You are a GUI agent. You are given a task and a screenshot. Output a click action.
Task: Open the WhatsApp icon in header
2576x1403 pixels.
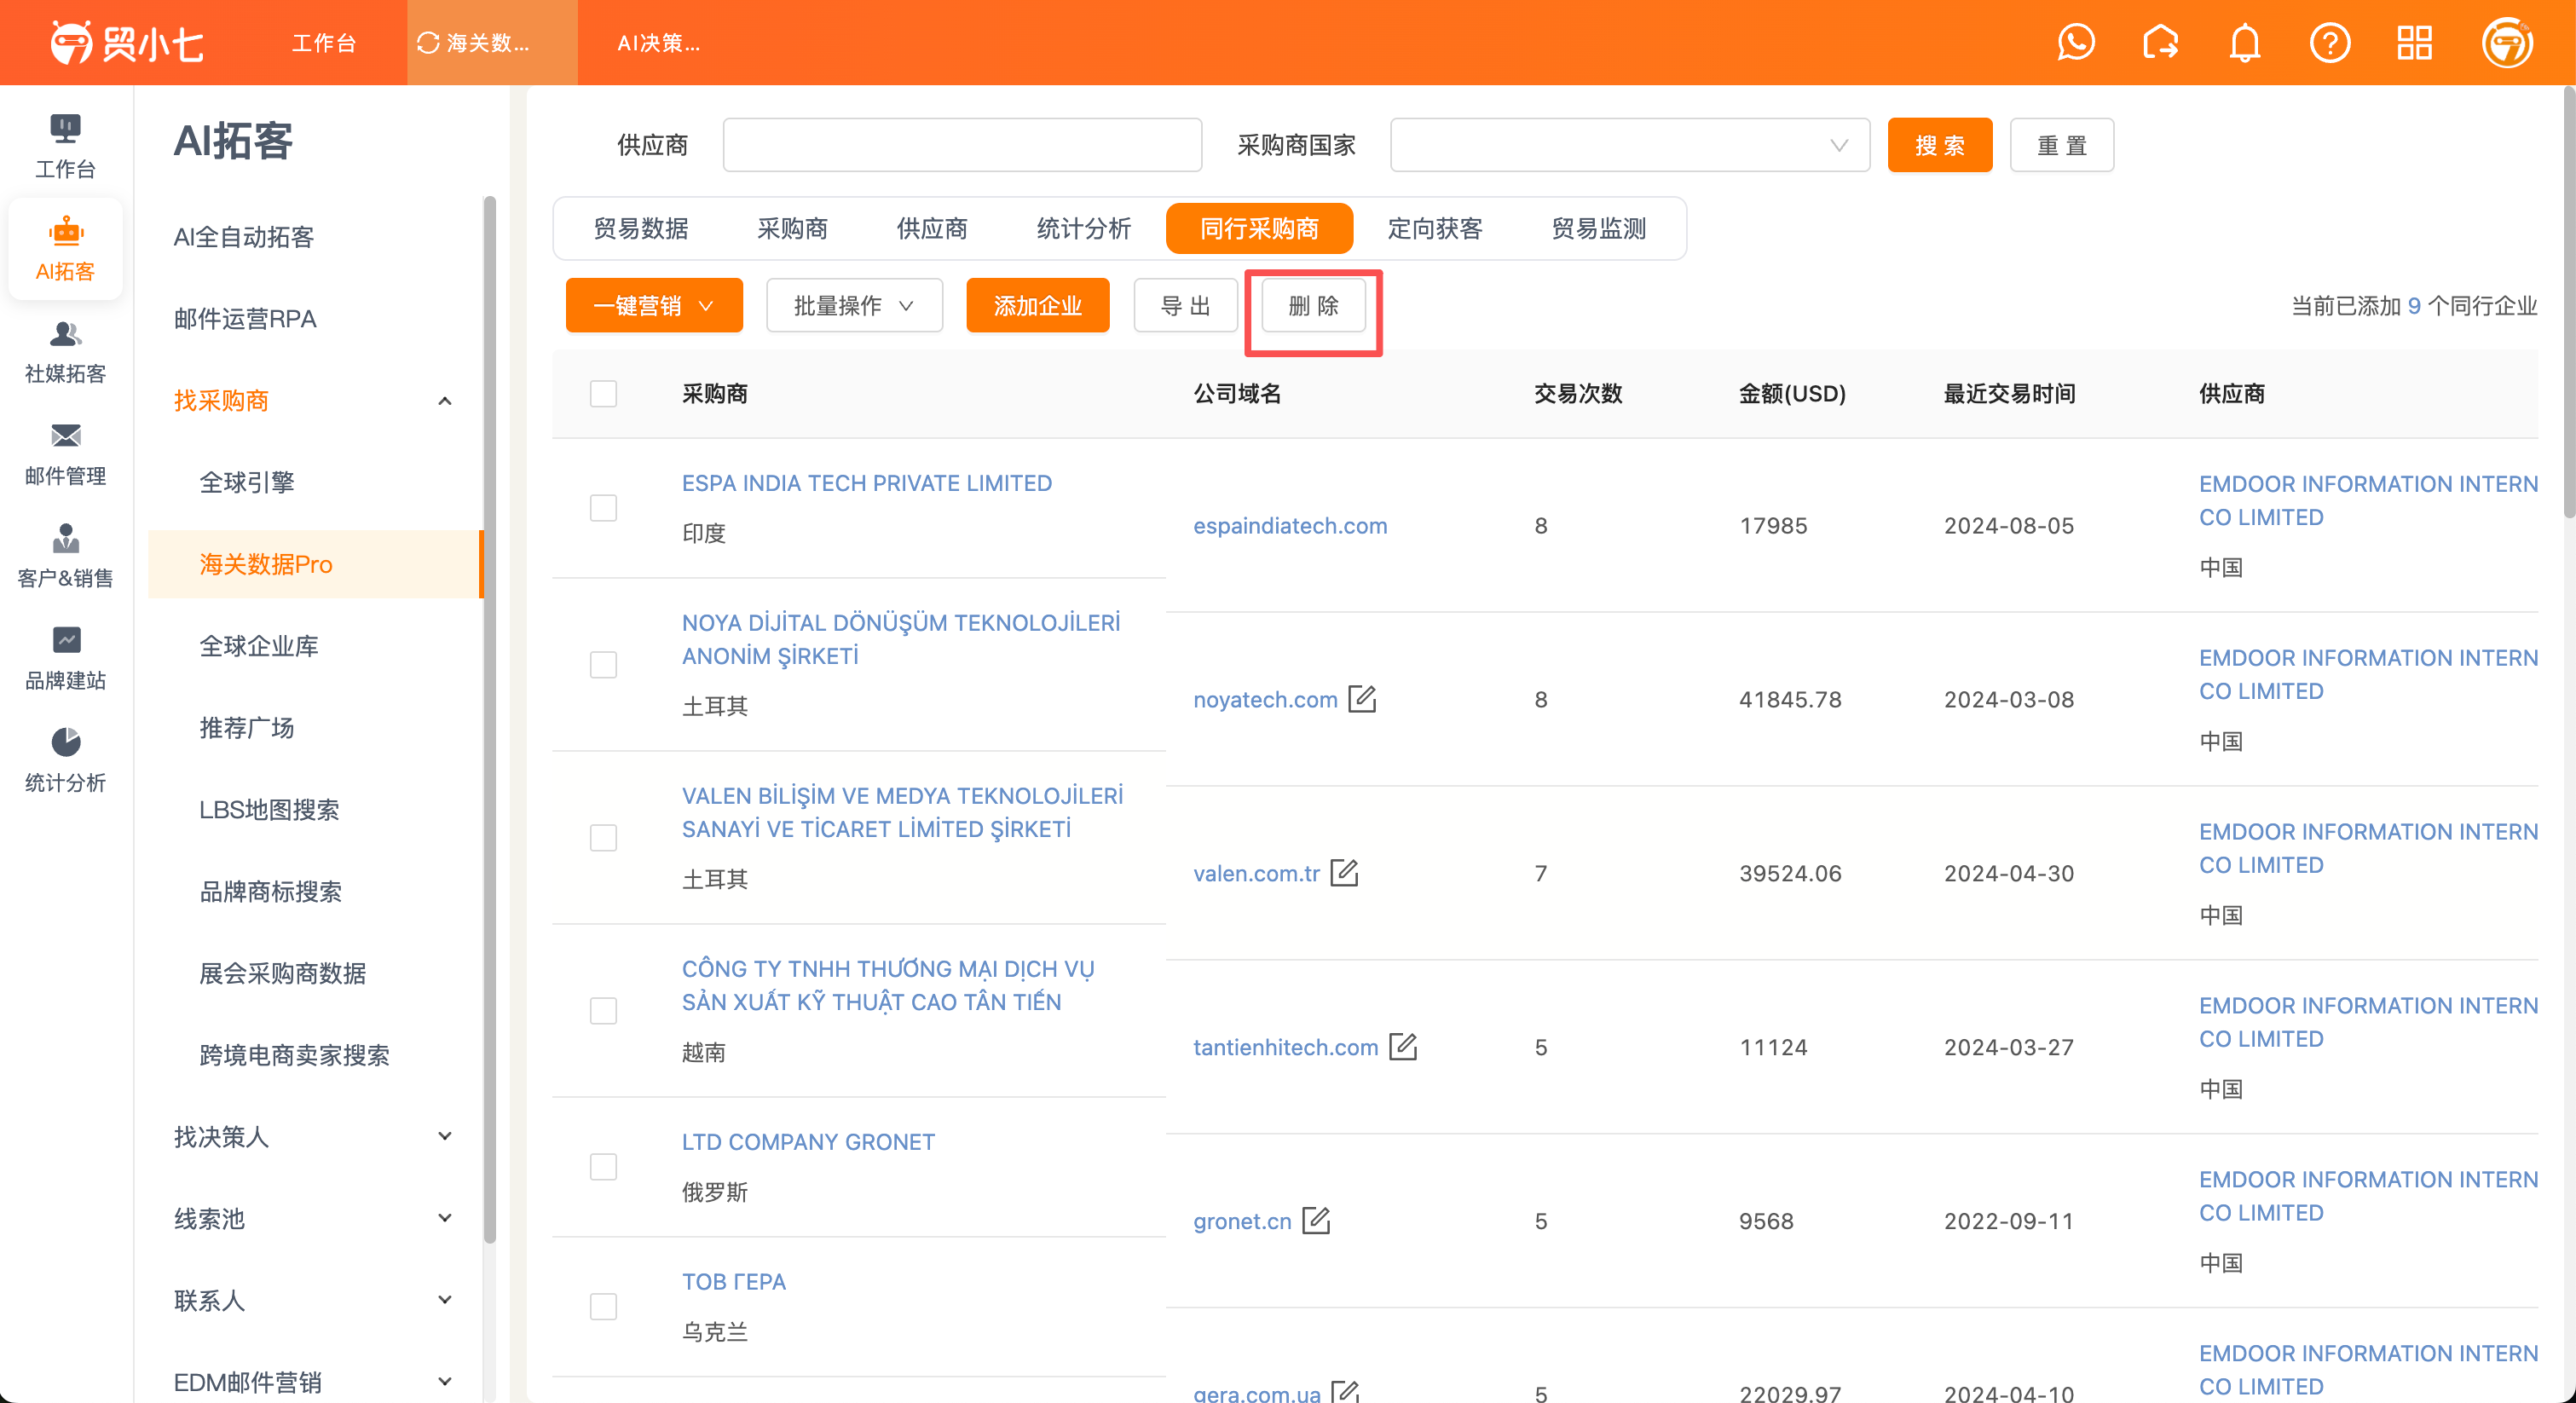coord(2076,42)
